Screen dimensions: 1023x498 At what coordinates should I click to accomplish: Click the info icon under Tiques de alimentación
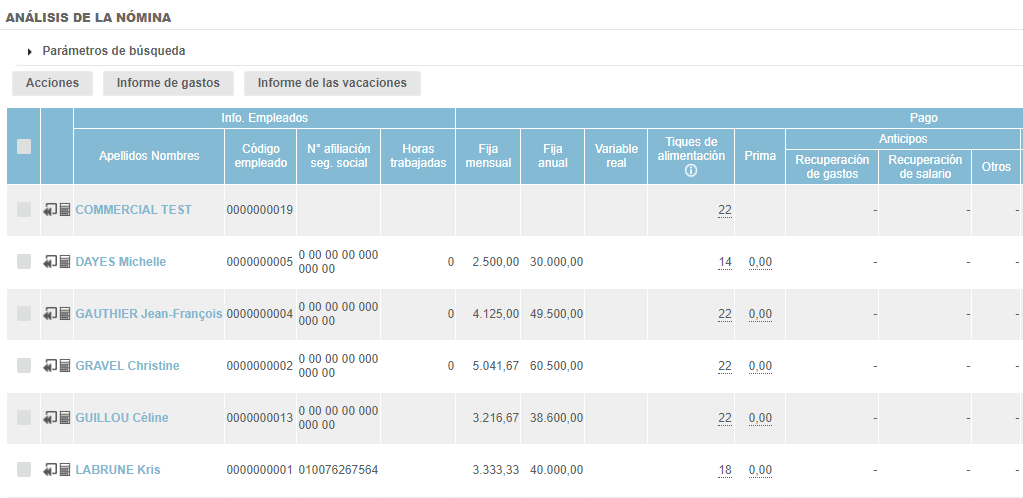click(691, 171)
